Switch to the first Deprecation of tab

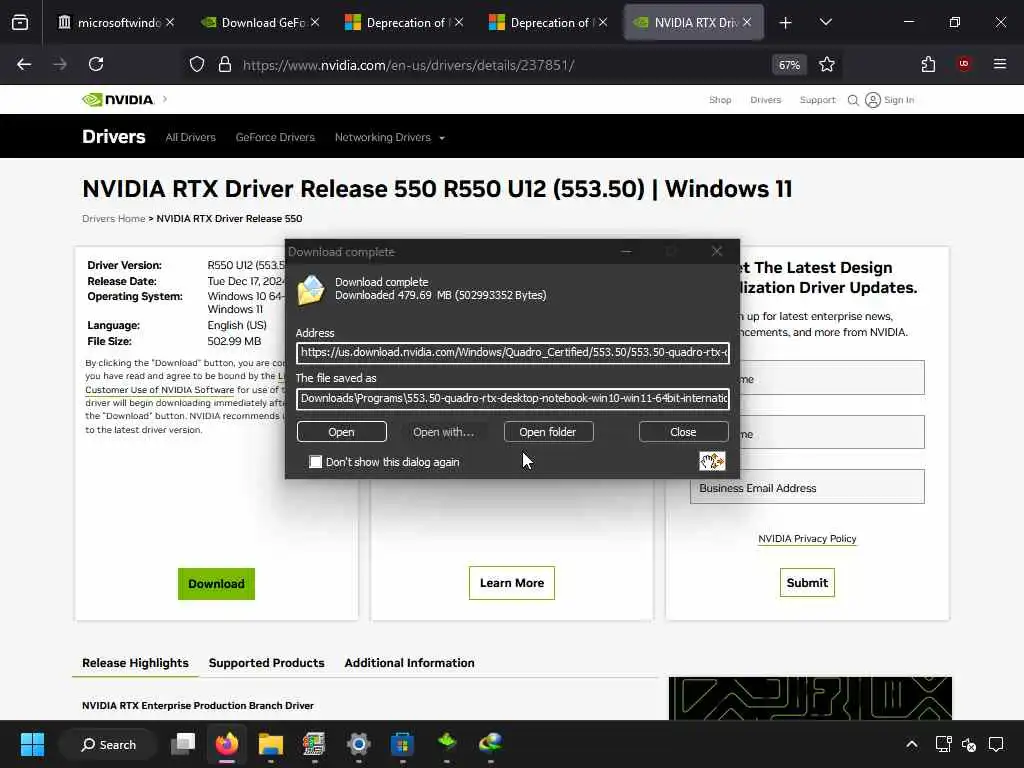click(x=405, y=22)
